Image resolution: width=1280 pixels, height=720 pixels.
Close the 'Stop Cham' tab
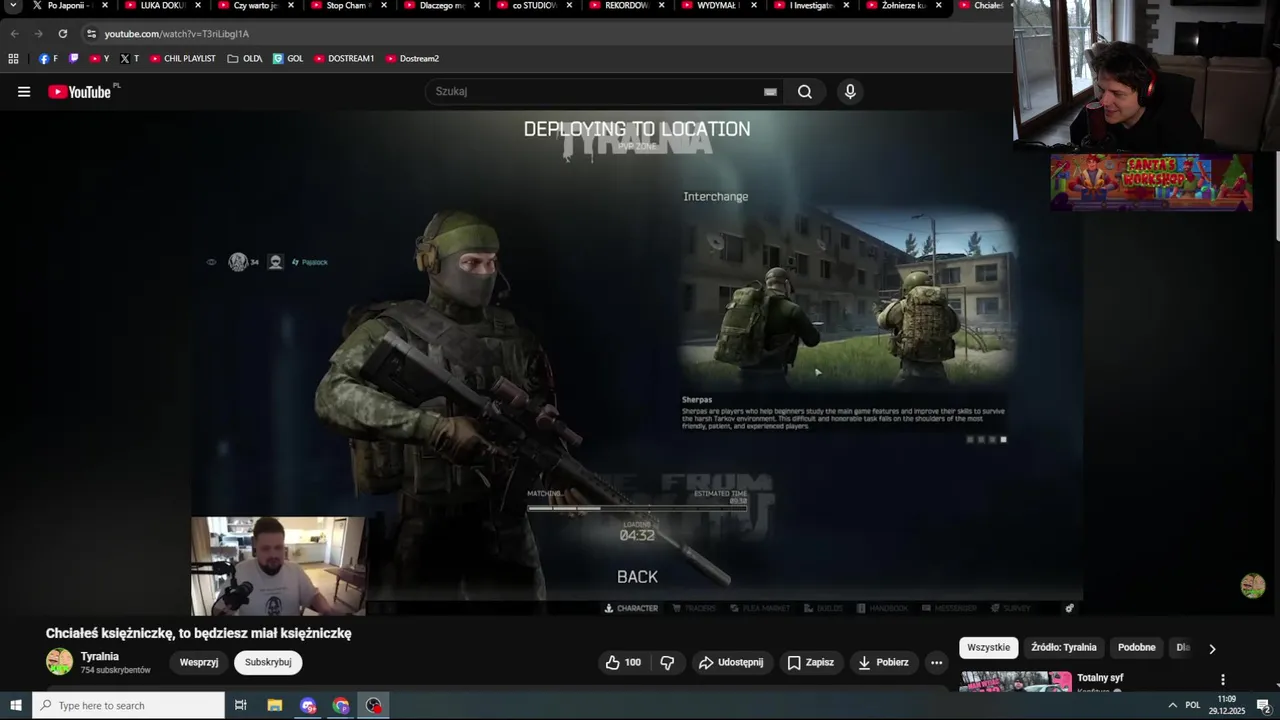coord(383,5)
